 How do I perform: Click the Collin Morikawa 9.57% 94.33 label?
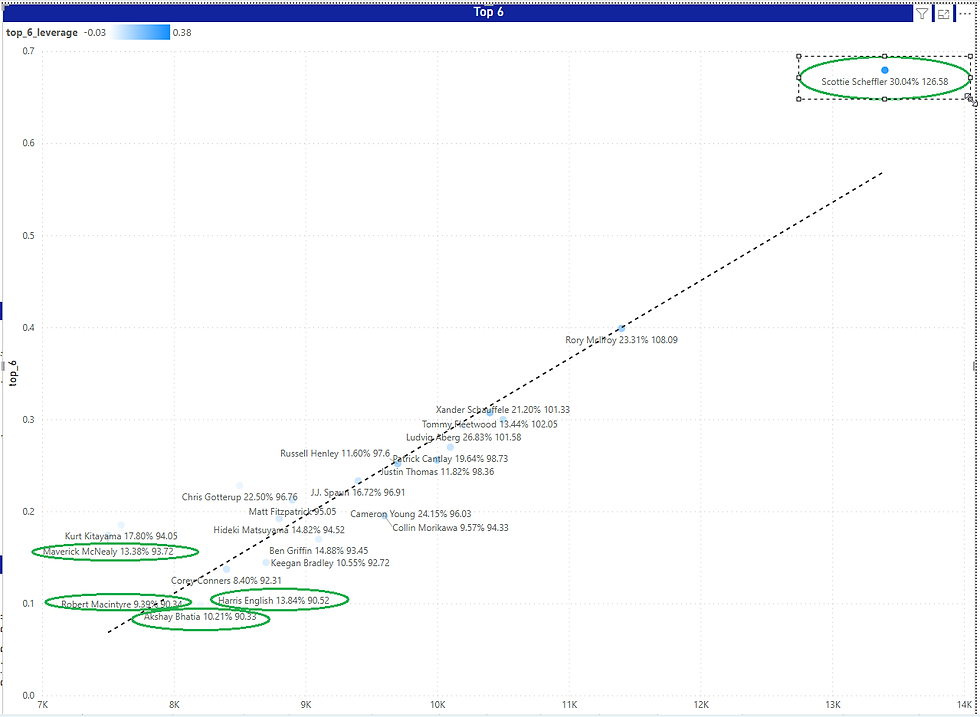coord(450,528)
